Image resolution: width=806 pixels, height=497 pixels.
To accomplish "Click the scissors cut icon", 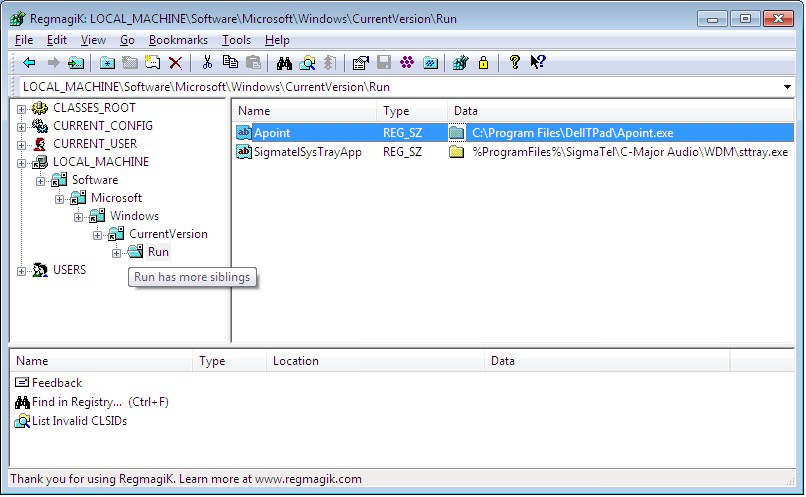I will pos(207,63).
